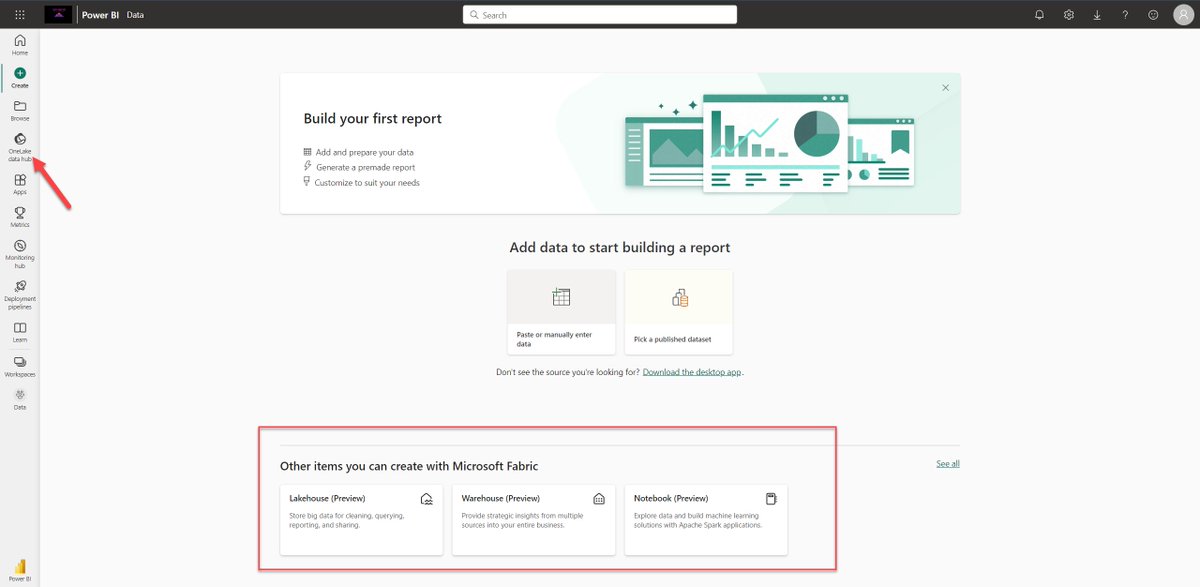Go to Home in the sidebar

[20, 44]
